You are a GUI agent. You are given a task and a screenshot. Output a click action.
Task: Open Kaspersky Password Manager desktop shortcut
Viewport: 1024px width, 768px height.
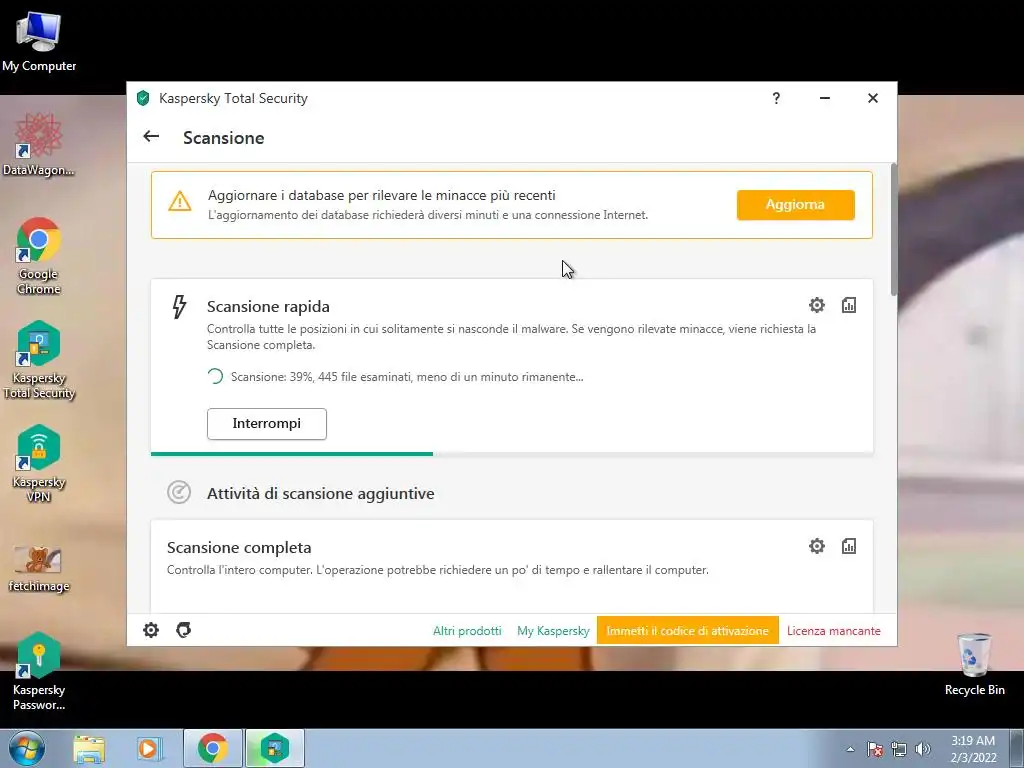coord(39,671)
